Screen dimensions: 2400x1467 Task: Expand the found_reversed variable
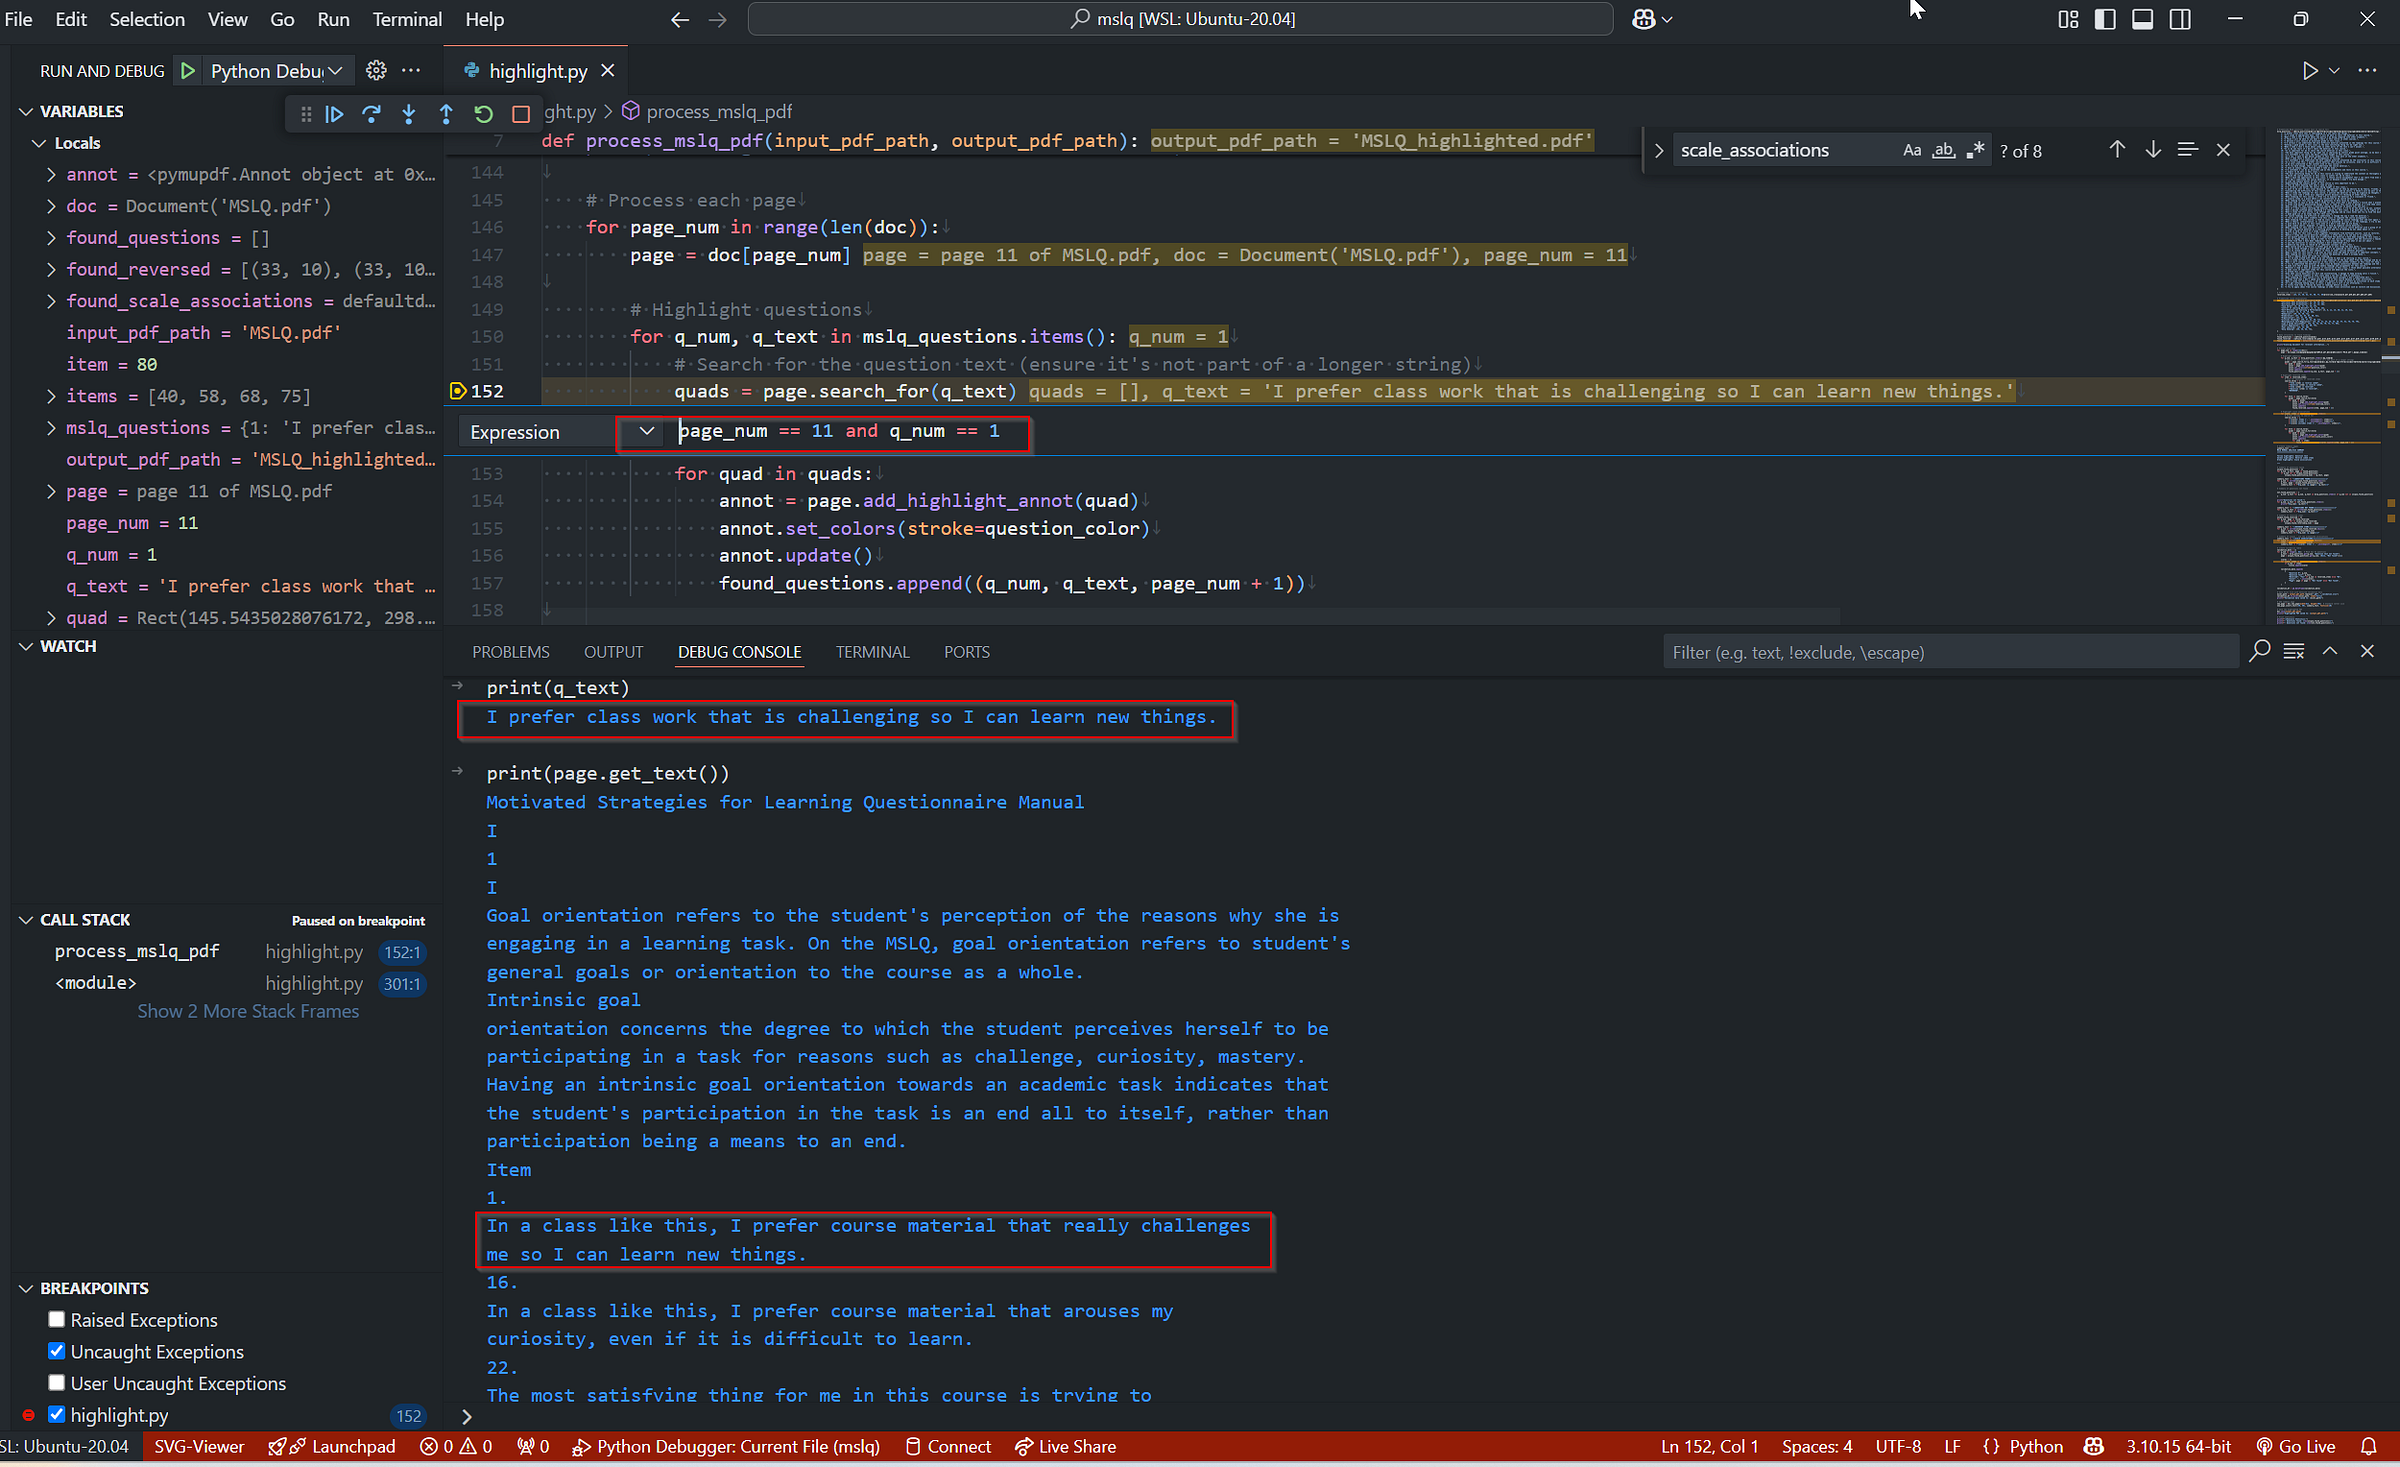click(51, 269)
